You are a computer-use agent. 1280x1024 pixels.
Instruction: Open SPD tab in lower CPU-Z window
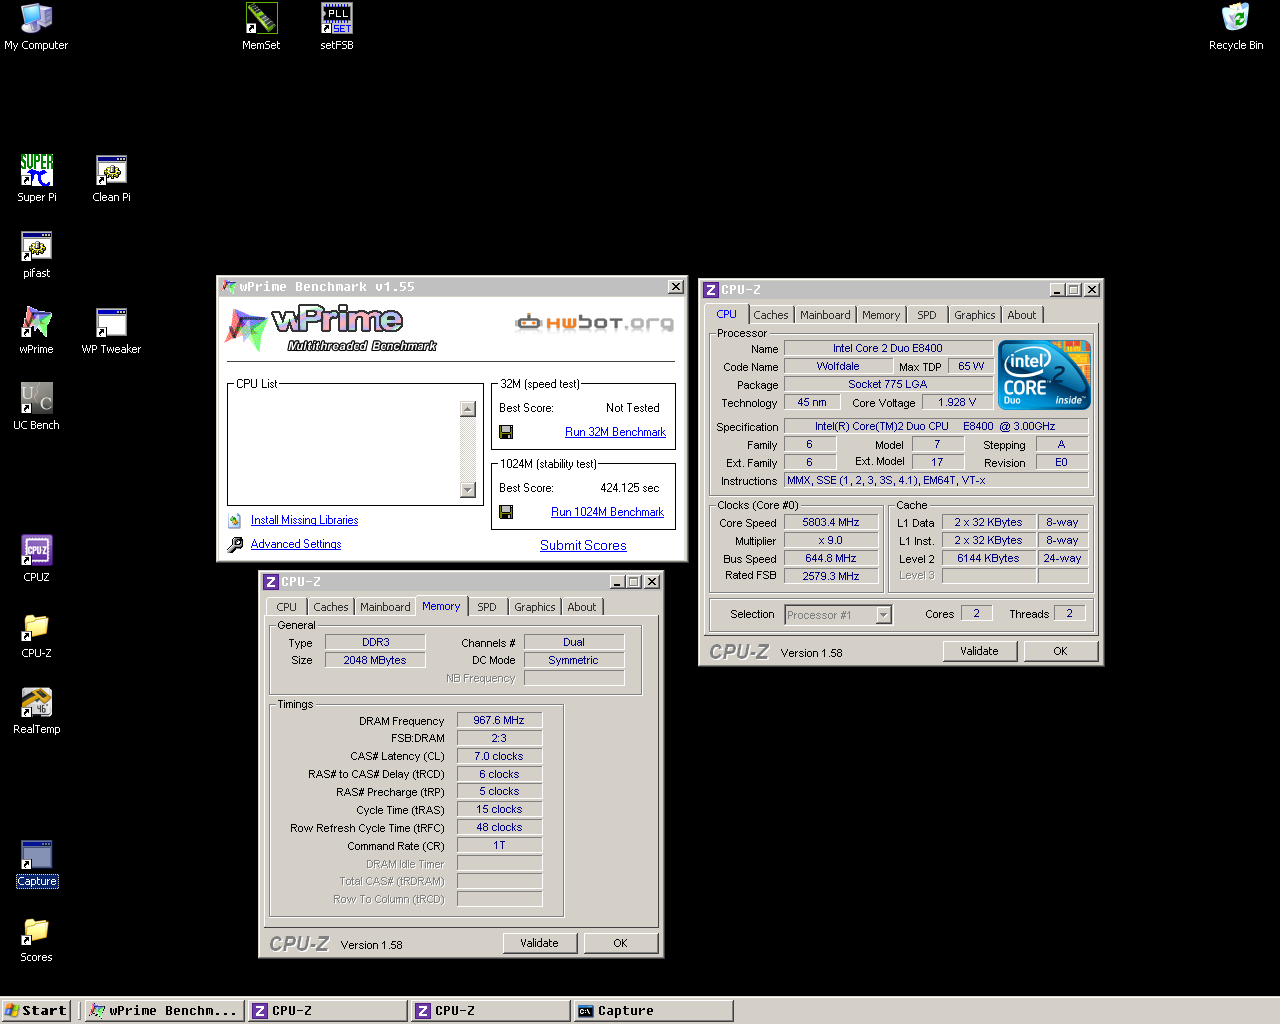click(x=487, y=607)
